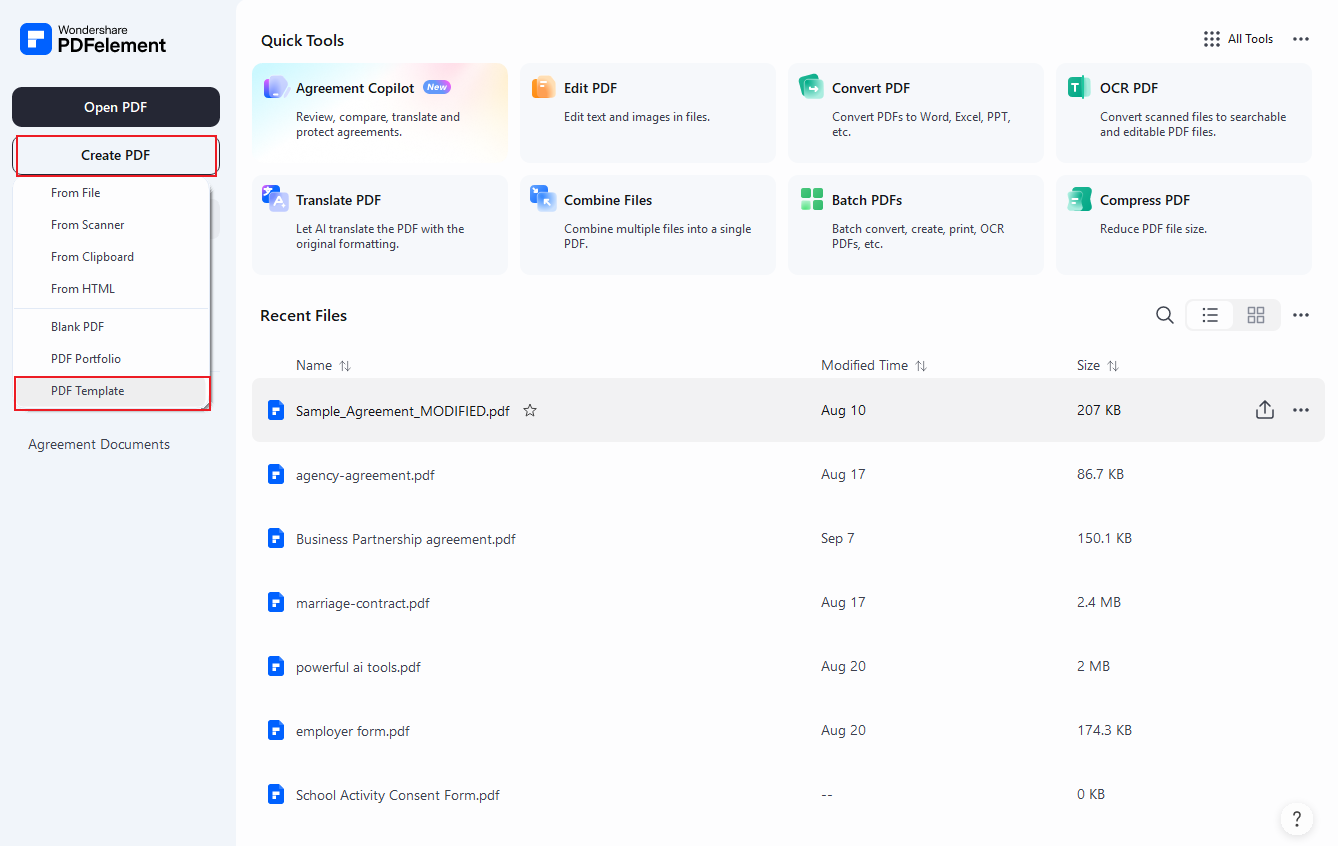Sort files by Name arrows
Viewport: 1338px width, 846px height.
tap(345, 366)
